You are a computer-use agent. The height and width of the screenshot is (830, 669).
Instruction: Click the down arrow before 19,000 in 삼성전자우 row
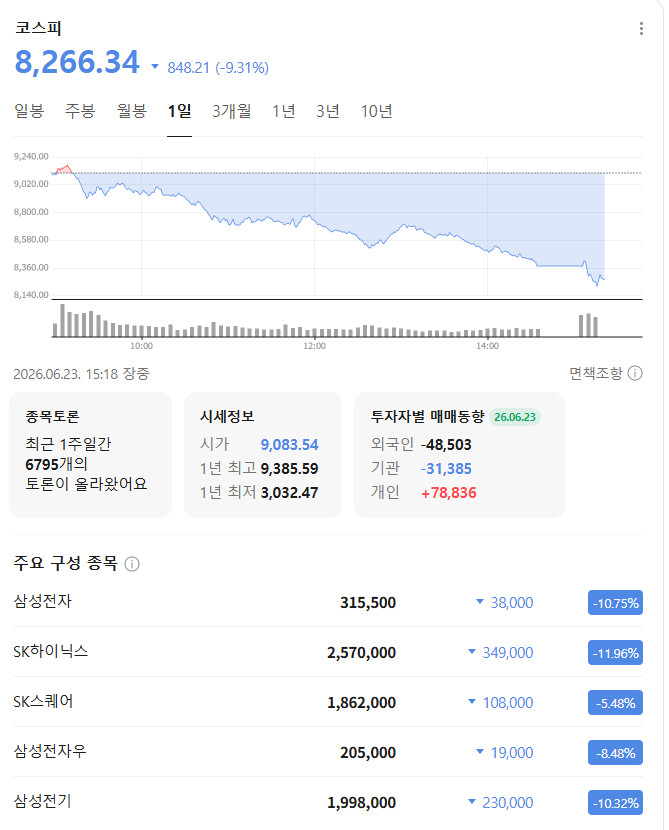[x=480, y=752]
